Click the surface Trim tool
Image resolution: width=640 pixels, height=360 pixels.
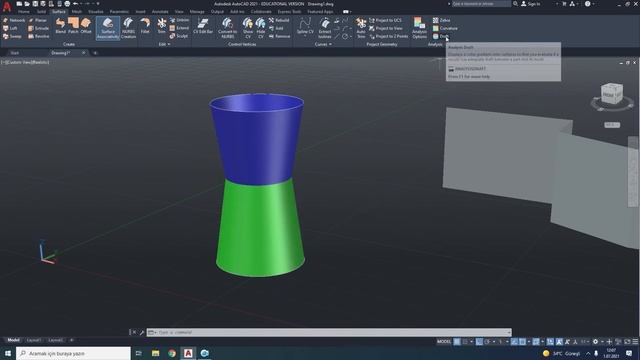click(x=162, y=26)
